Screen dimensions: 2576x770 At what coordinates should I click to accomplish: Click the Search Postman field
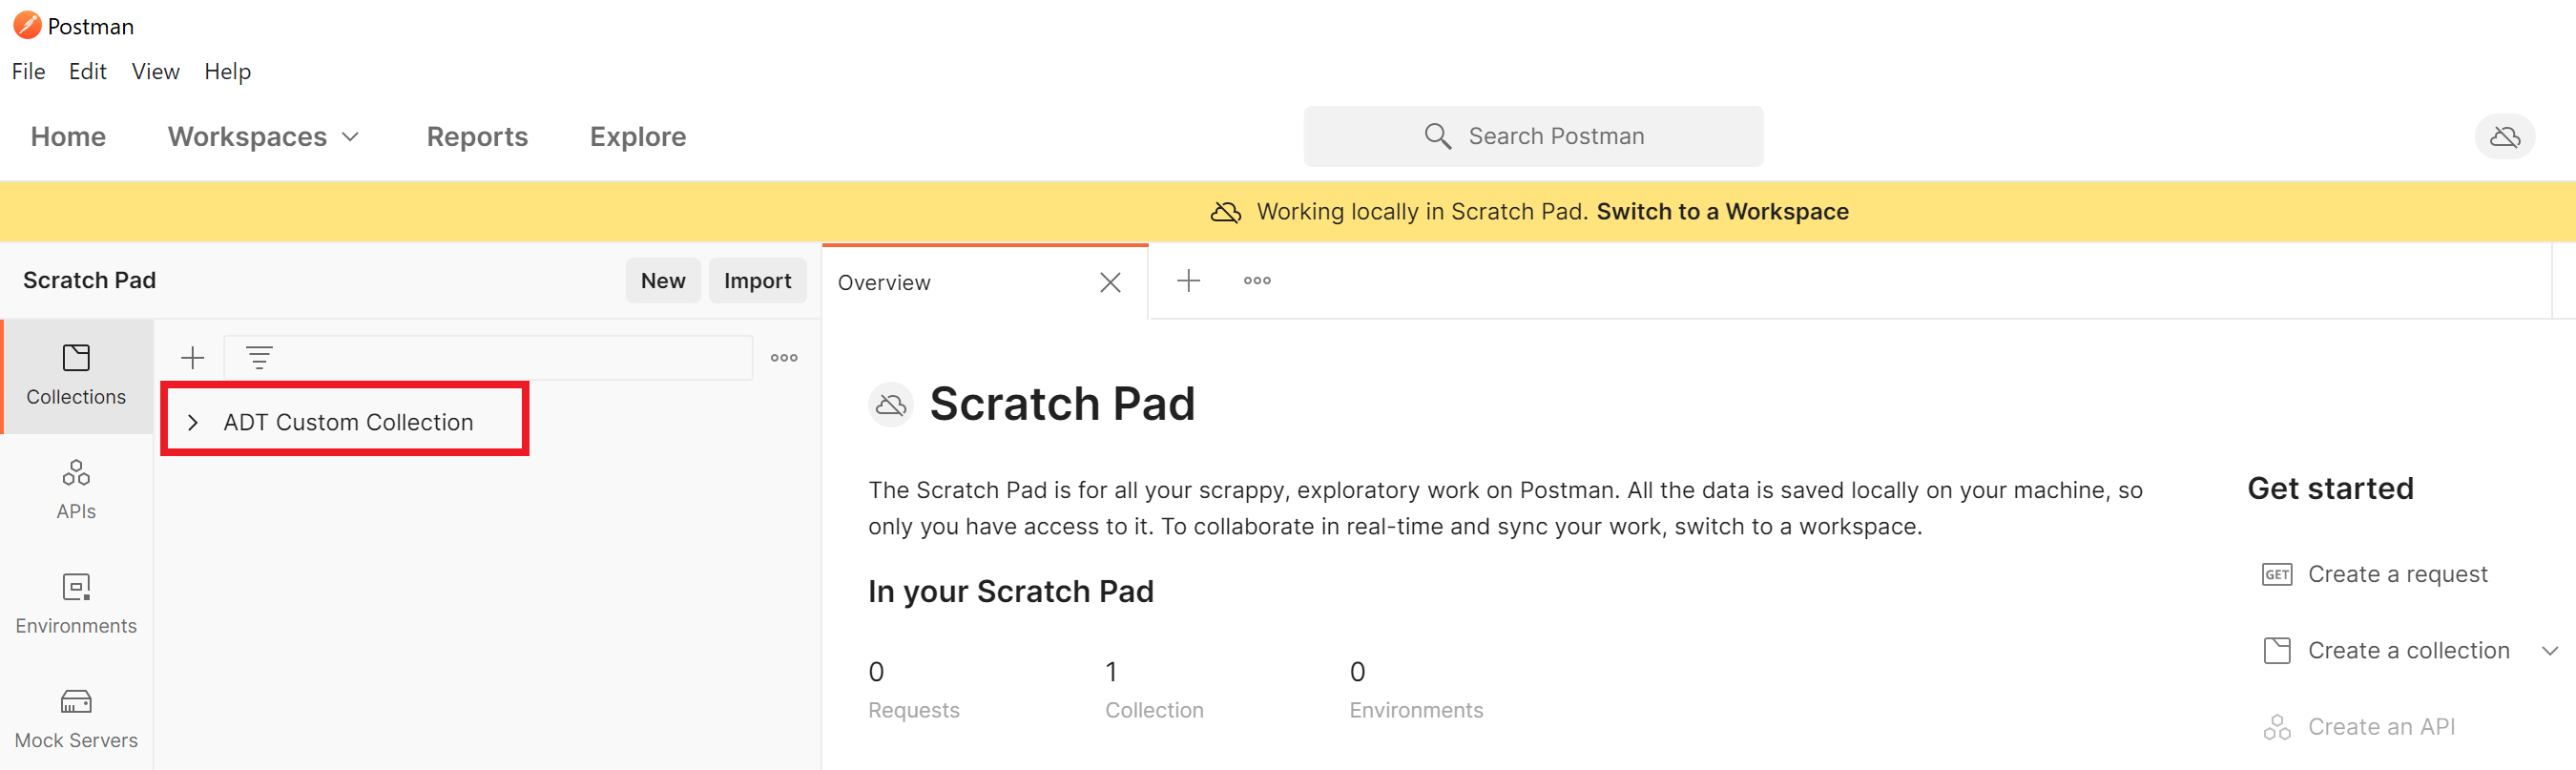(x=1533, y=136)
